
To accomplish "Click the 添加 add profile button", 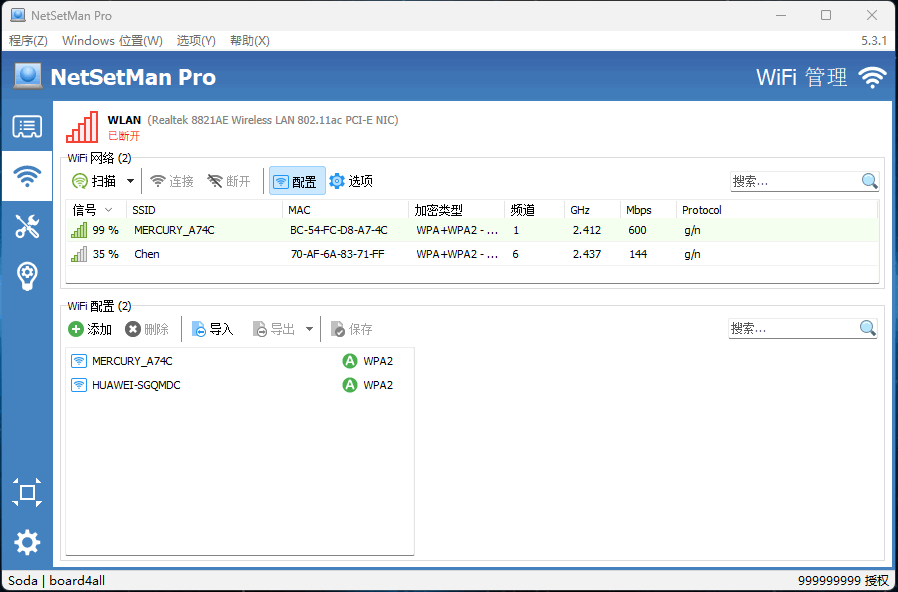I will [90, 329].
